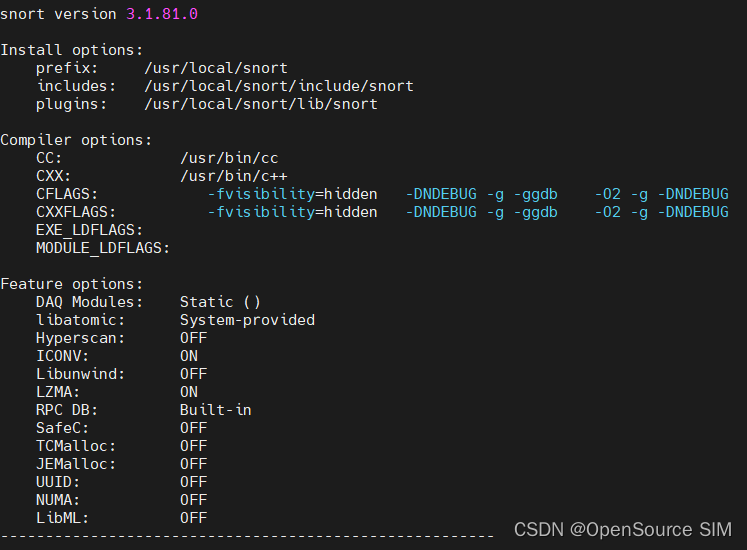Click the CC value /usr/bin/cc
Screen dimensions: 747x550
point(229,158)
